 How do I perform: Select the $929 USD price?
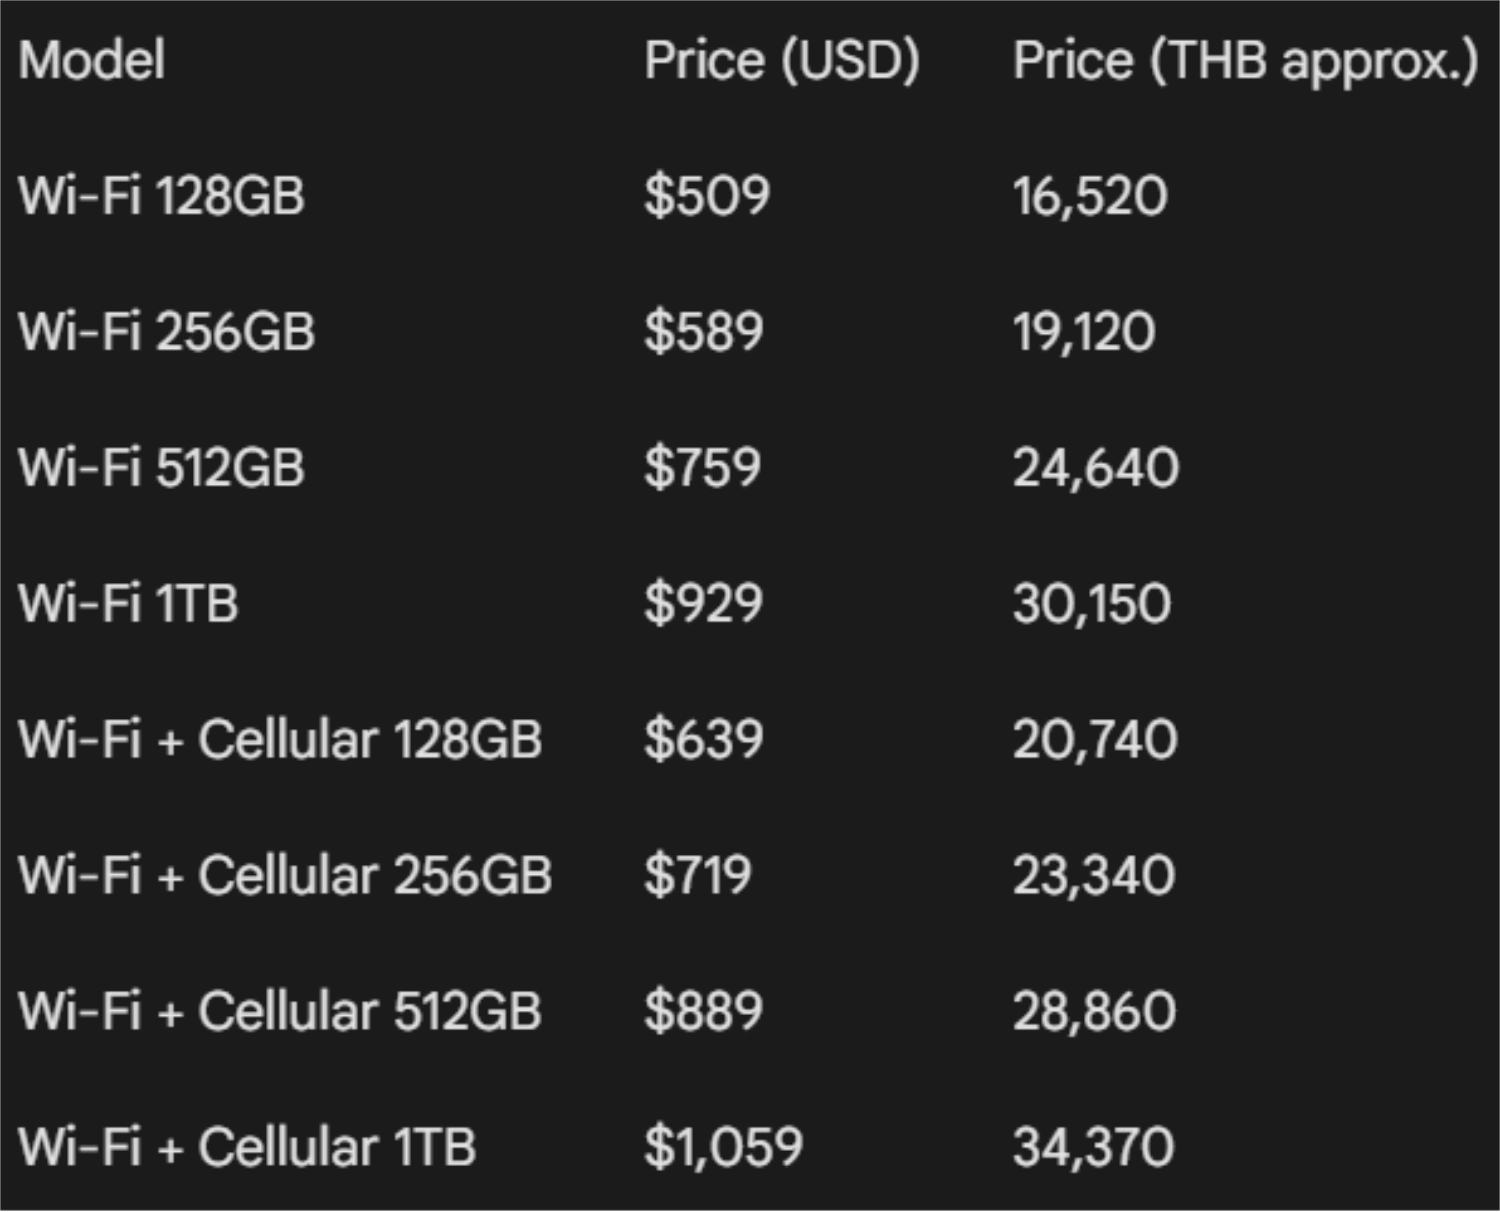coord(703,603)
